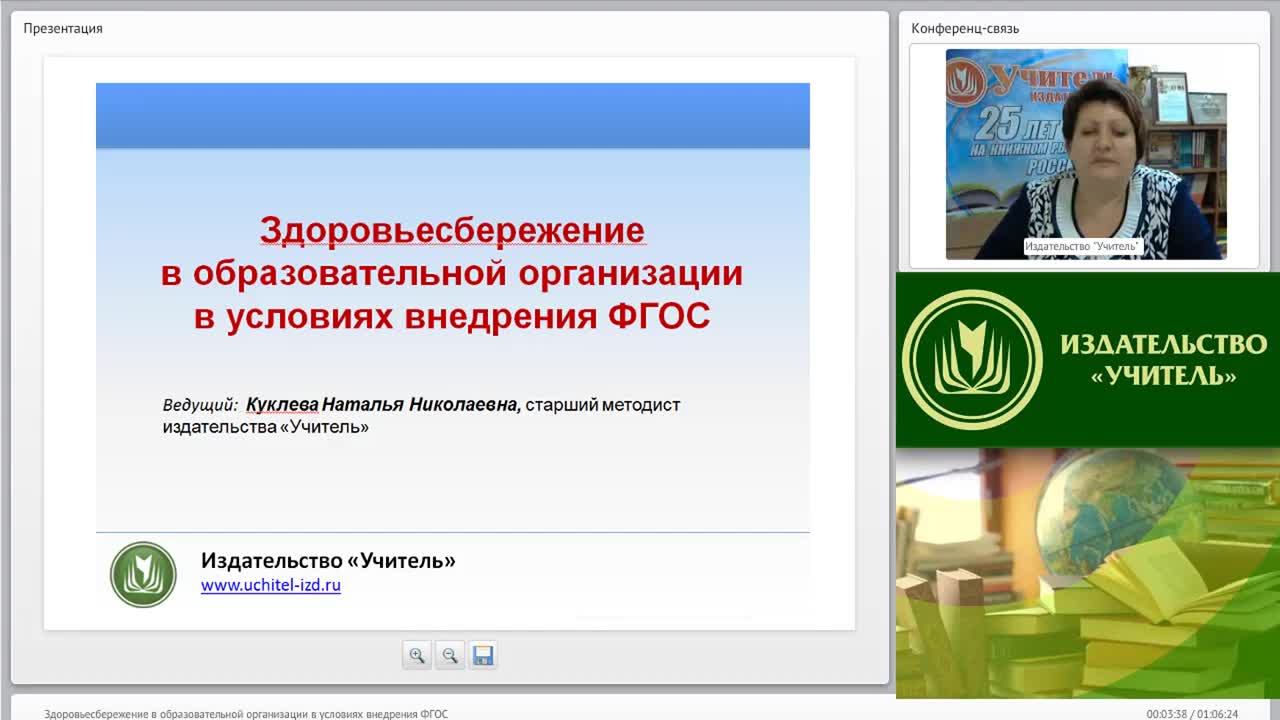The height and width of the screenshot is (720, 1280).
Task: Click the Издательство «Учитель» slide footer text
Action: tap(328, 560)
